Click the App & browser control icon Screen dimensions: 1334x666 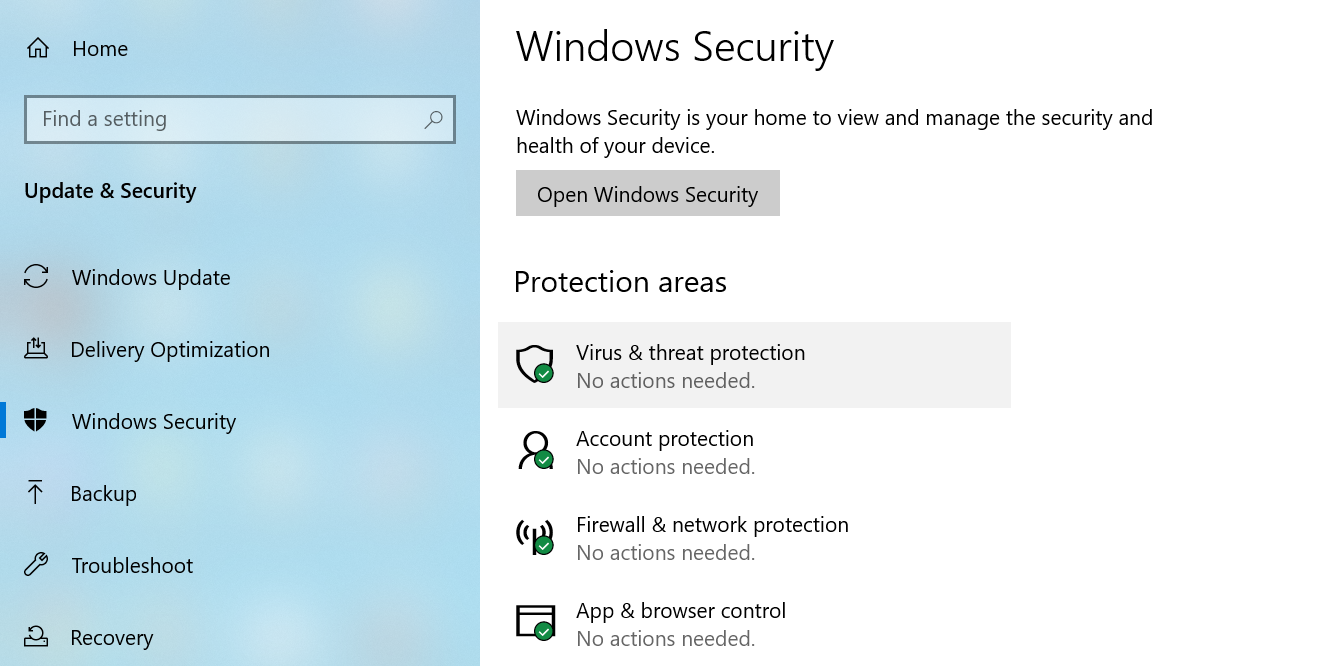tap(535, 623)
